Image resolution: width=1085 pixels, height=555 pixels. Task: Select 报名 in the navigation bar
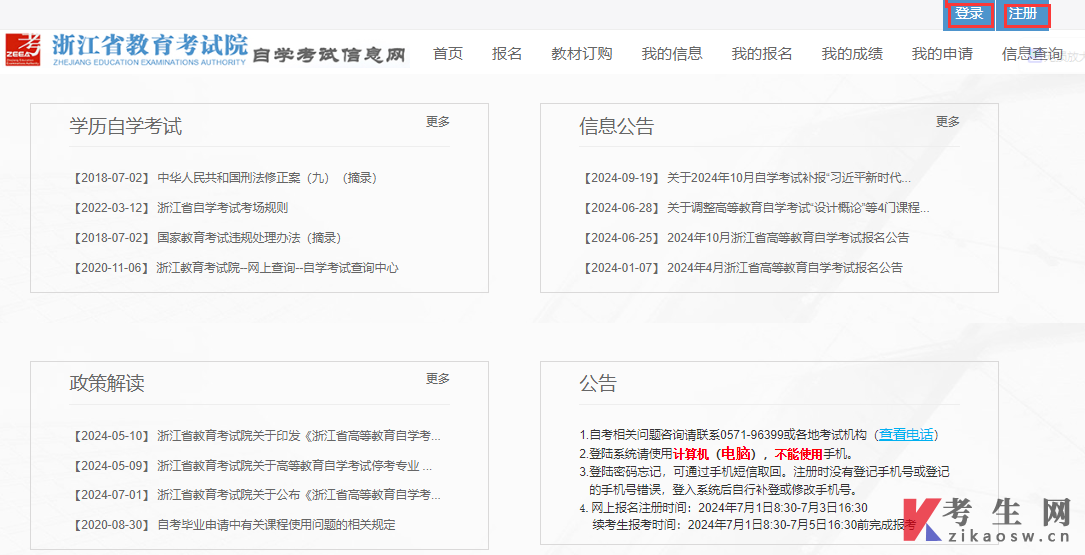click(x=507, y=54)
